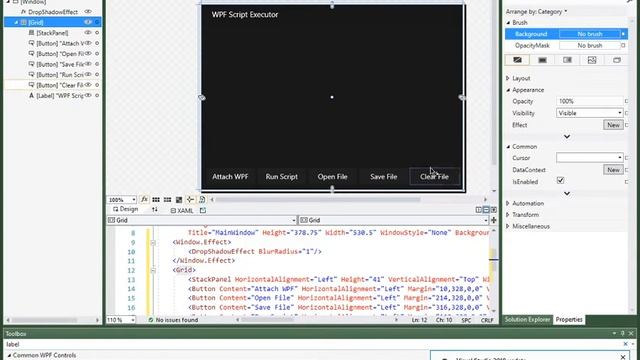Click the Background No brush swatch
640x360 pixels.
pyautogui.click(x=589, y=34)
